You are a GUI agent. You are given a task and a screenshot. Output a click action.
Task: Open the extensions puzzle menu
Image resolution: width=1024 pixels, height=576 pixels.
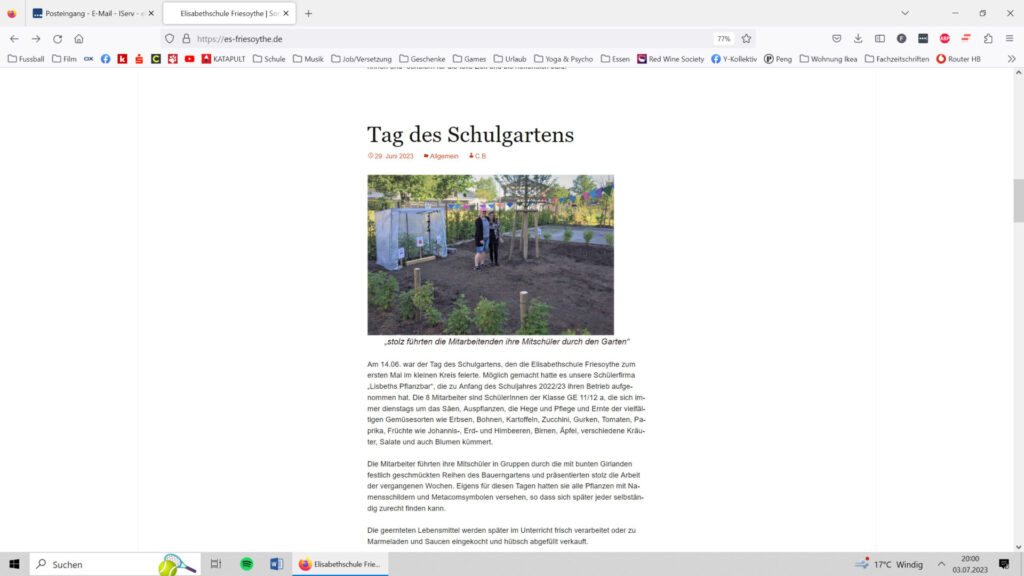tap(988, 39)
